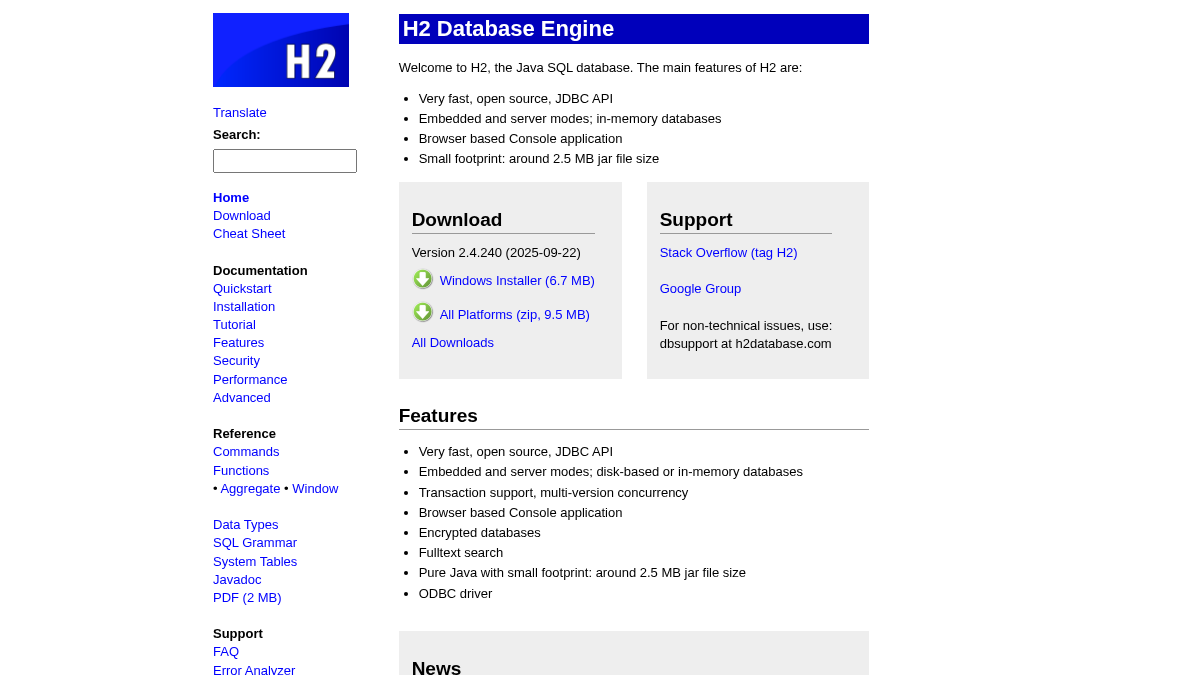Open Tutorial documentation

pyautogui.click(x=234, y=325)
